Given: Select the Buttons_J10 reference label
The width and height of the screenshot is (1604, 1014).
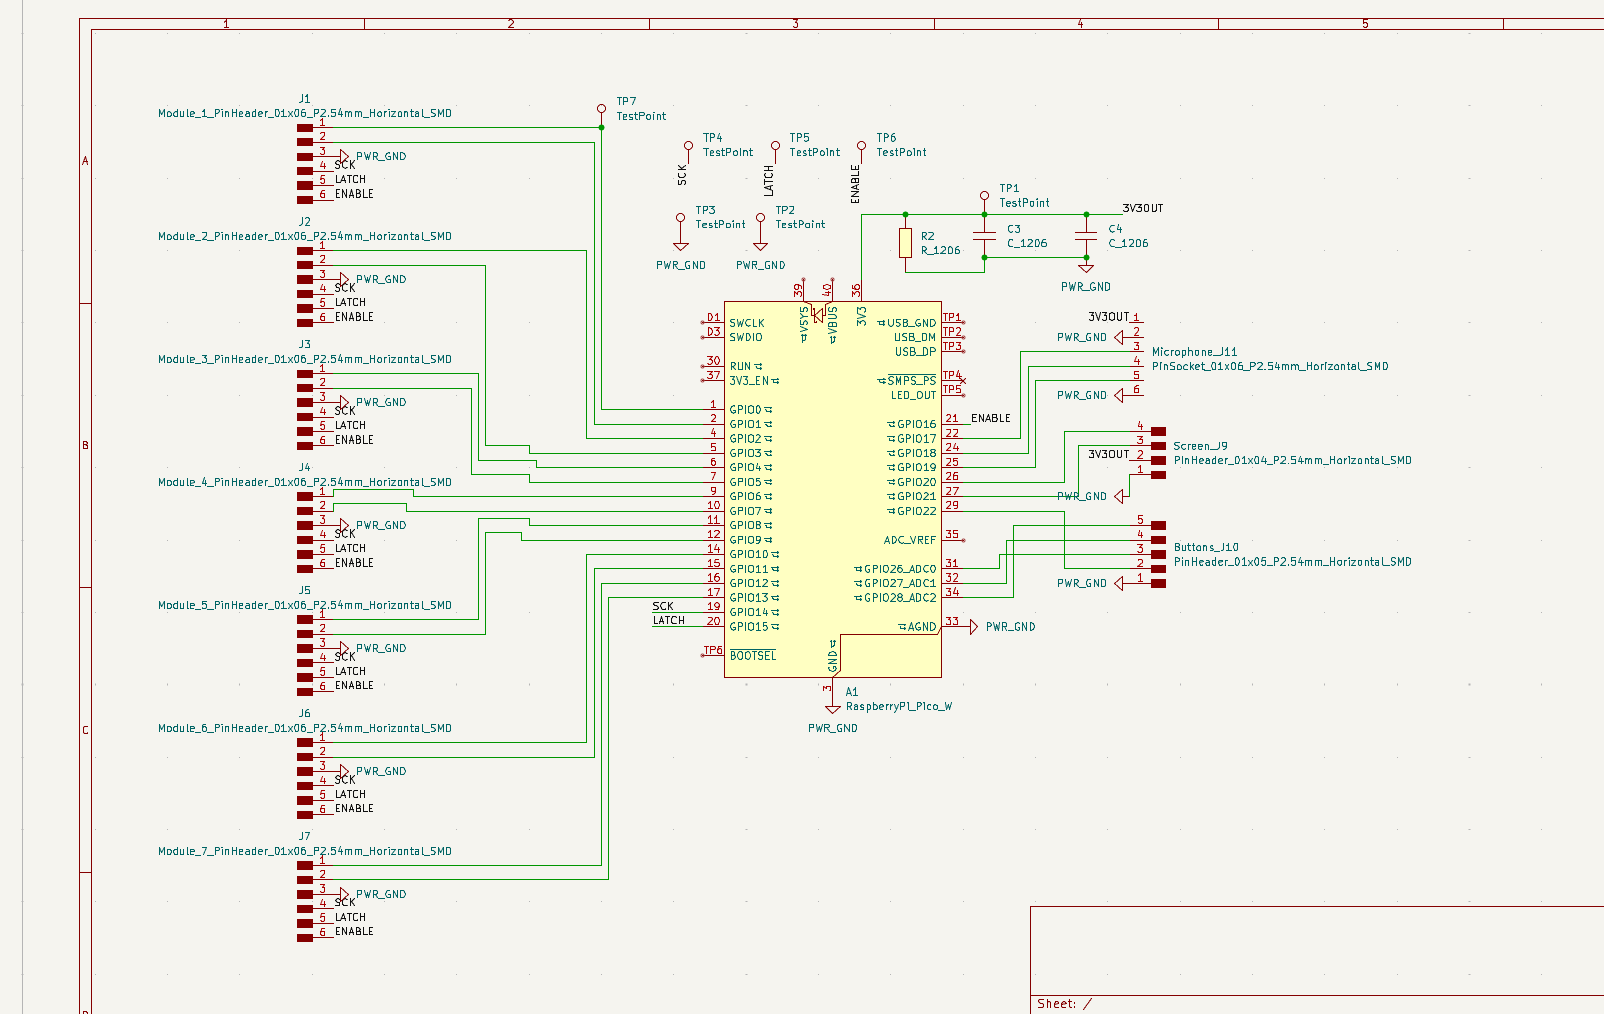Looking at the screenshot, I should (1206, 548).
